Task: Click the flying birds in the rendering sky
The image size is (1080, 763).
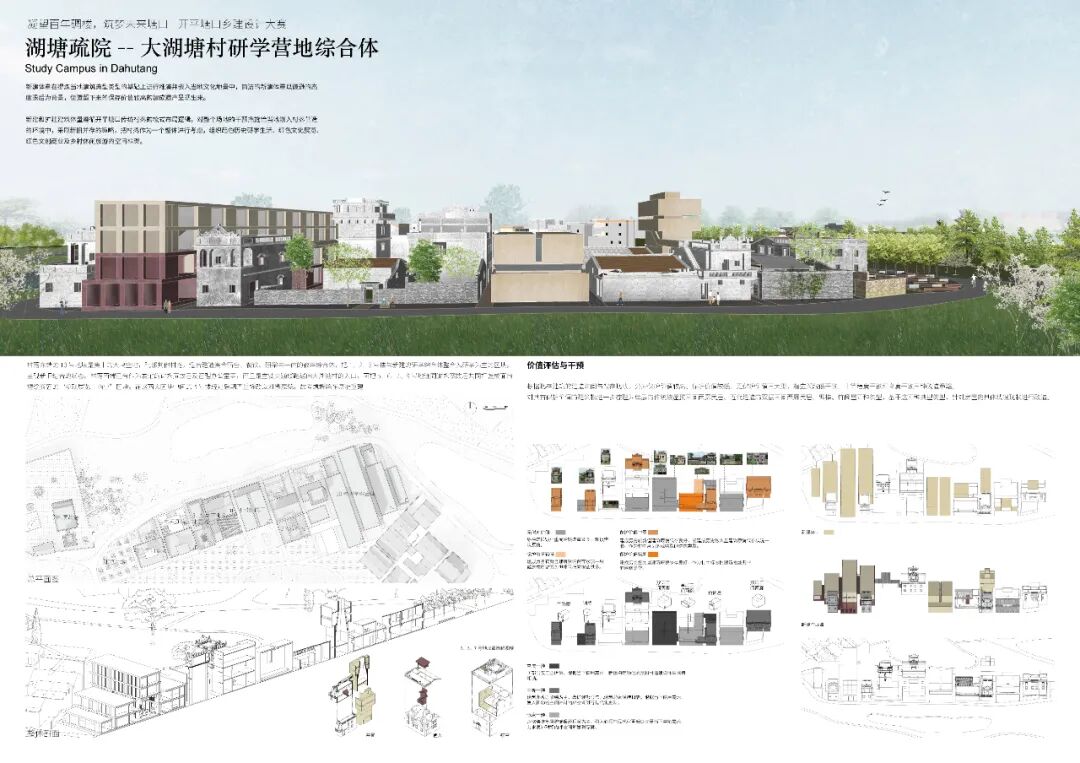Action: [x=882, y=198]
